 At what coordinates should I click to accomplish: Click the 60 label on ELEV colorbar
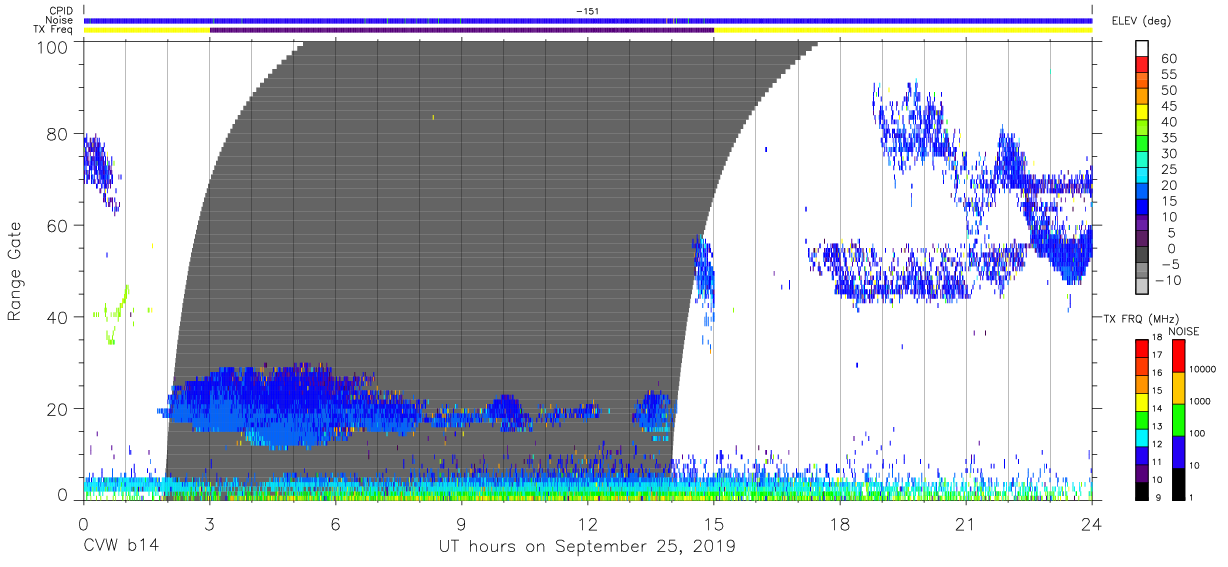pyautogui.click(x=1167, y=58)
